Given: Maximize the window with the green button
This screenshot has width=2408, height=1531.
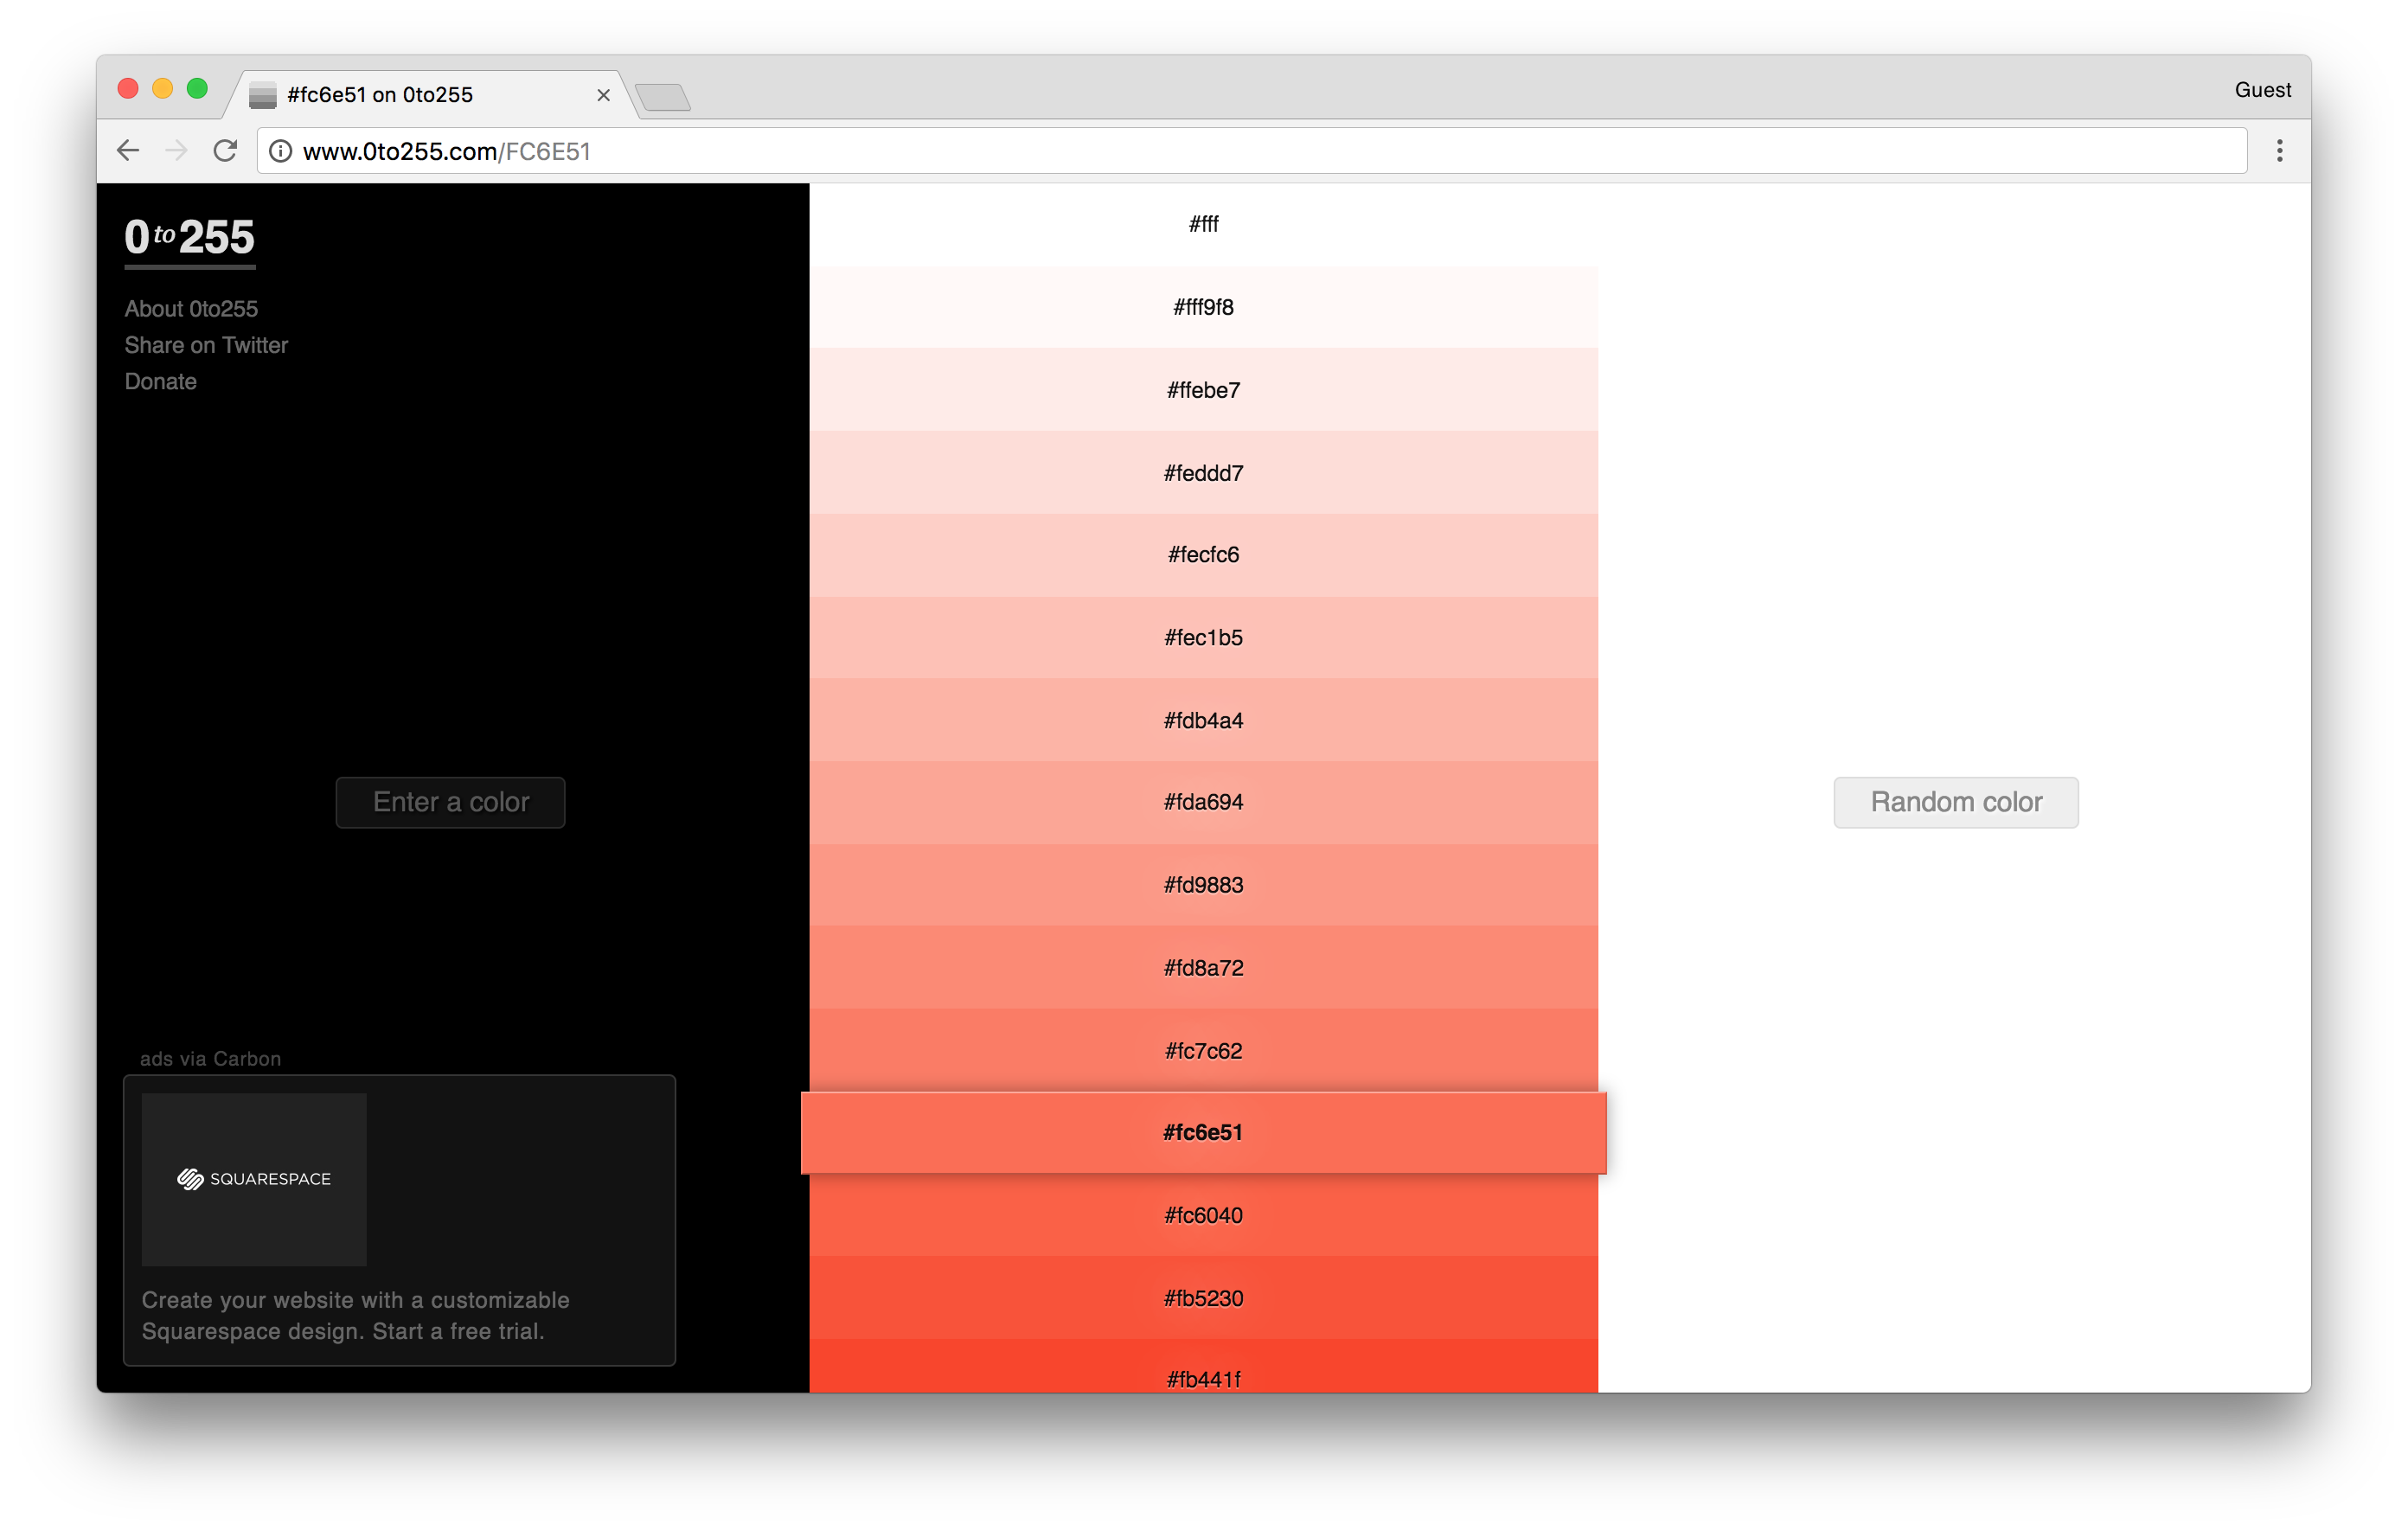Looking at the screenshot, I should [x=198, y=89].
